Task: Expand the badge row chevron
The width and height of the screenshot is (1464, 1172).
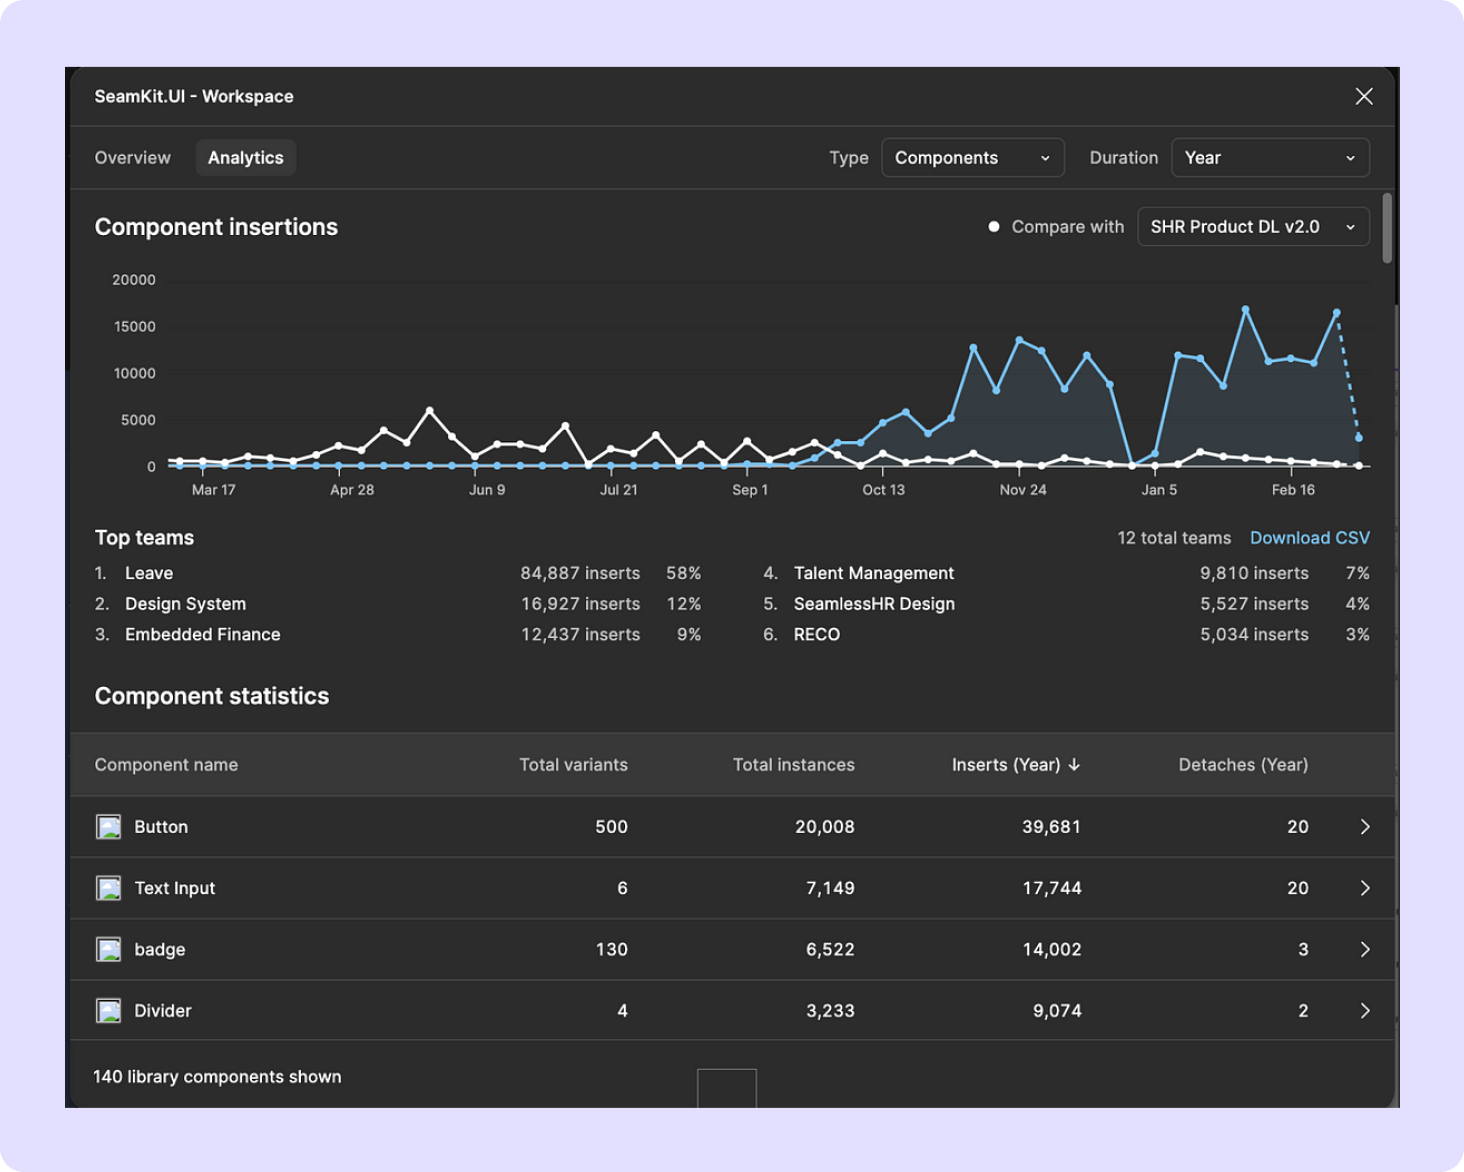Action: 1365,949
